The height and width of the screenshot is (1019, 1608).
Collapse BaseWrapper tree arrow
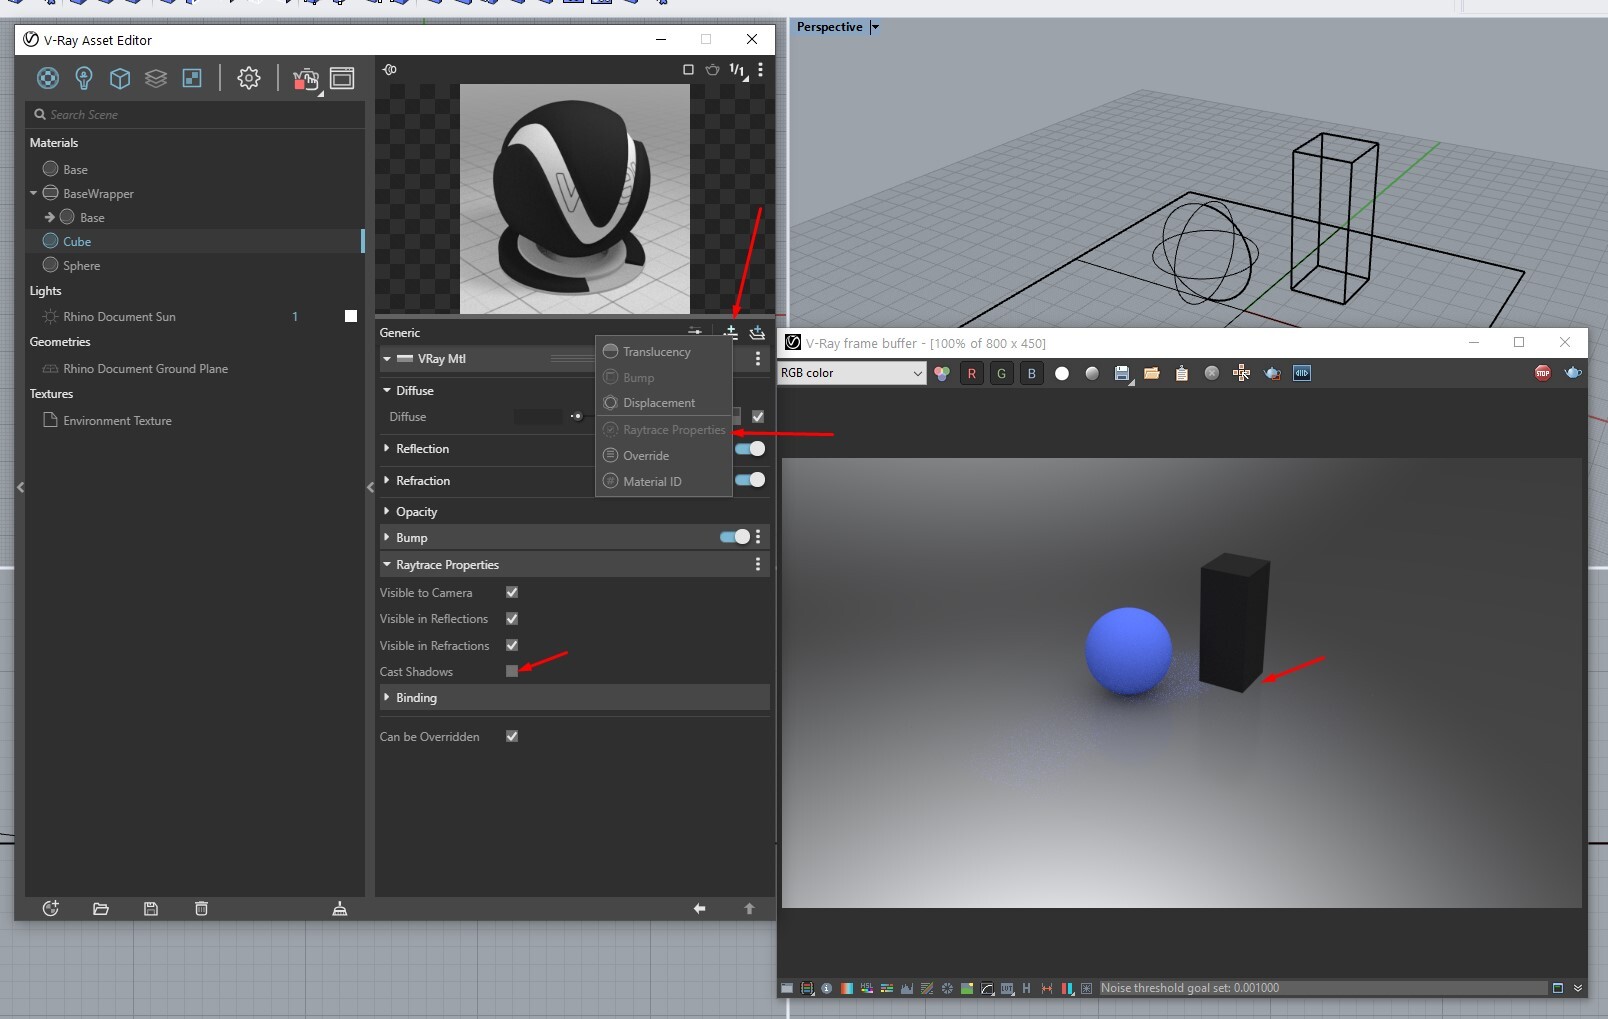[x=33, y=193]
